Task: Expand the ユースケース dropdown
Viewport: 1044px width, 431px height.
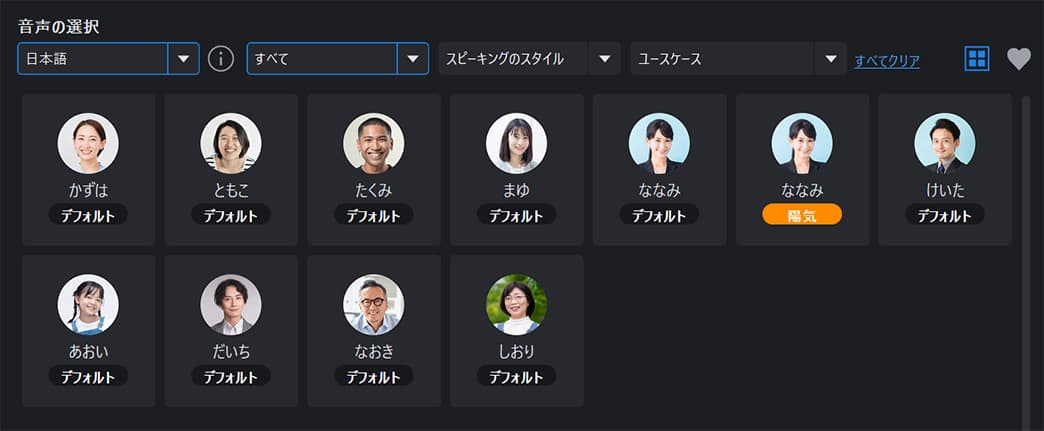Action: [738, 59]
